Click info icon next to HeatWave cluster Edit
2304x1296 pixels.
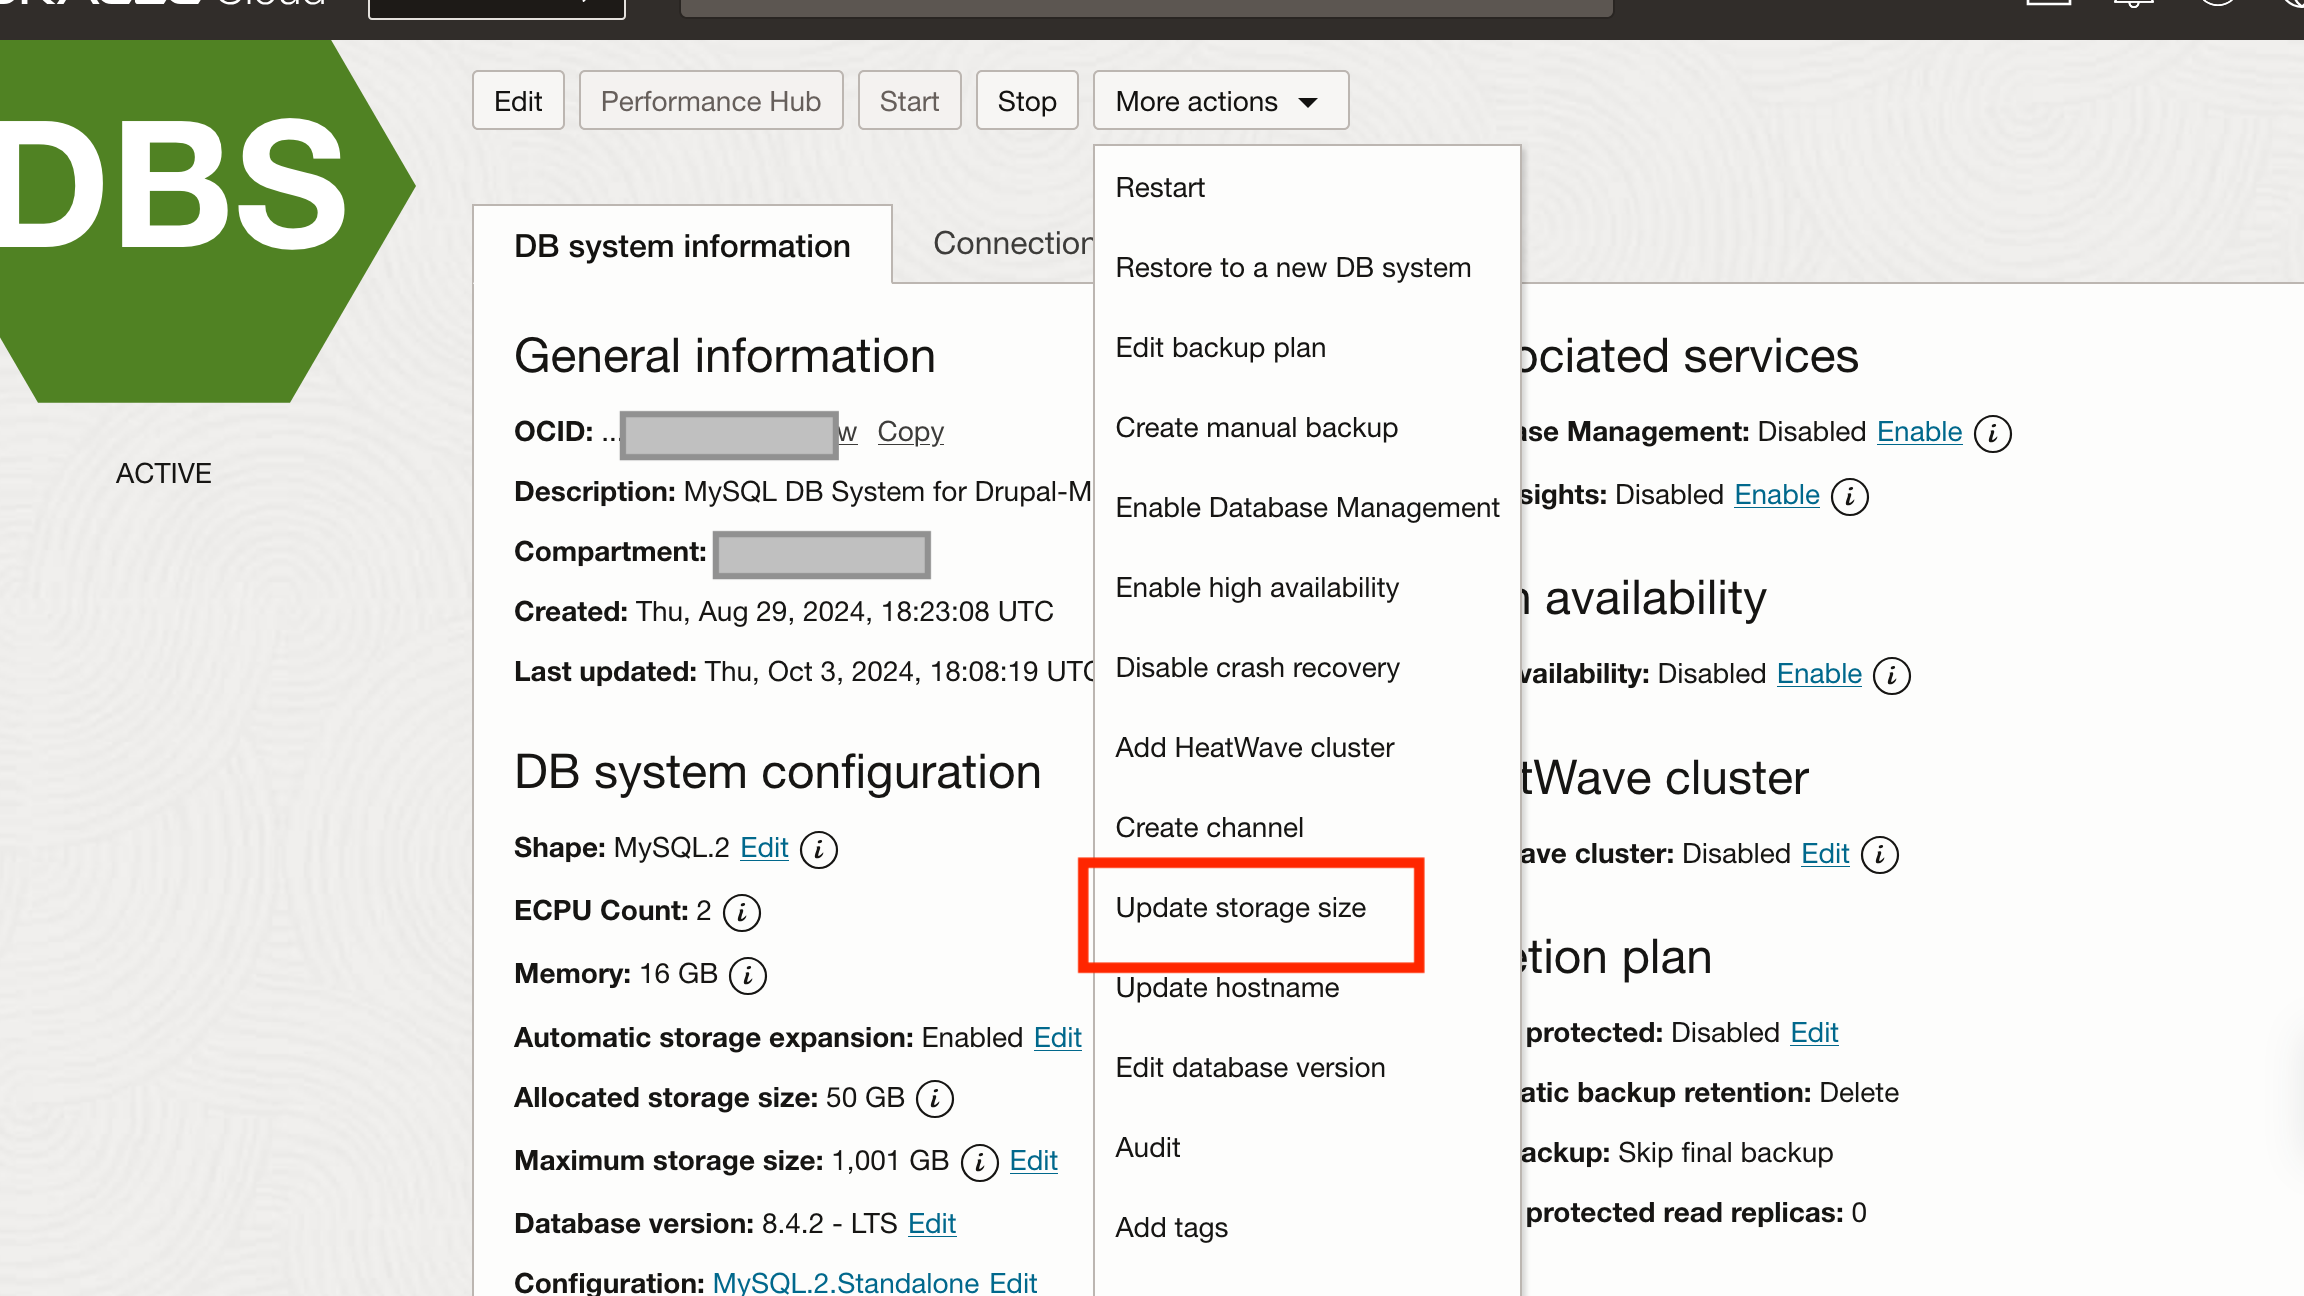(1879, 855)
